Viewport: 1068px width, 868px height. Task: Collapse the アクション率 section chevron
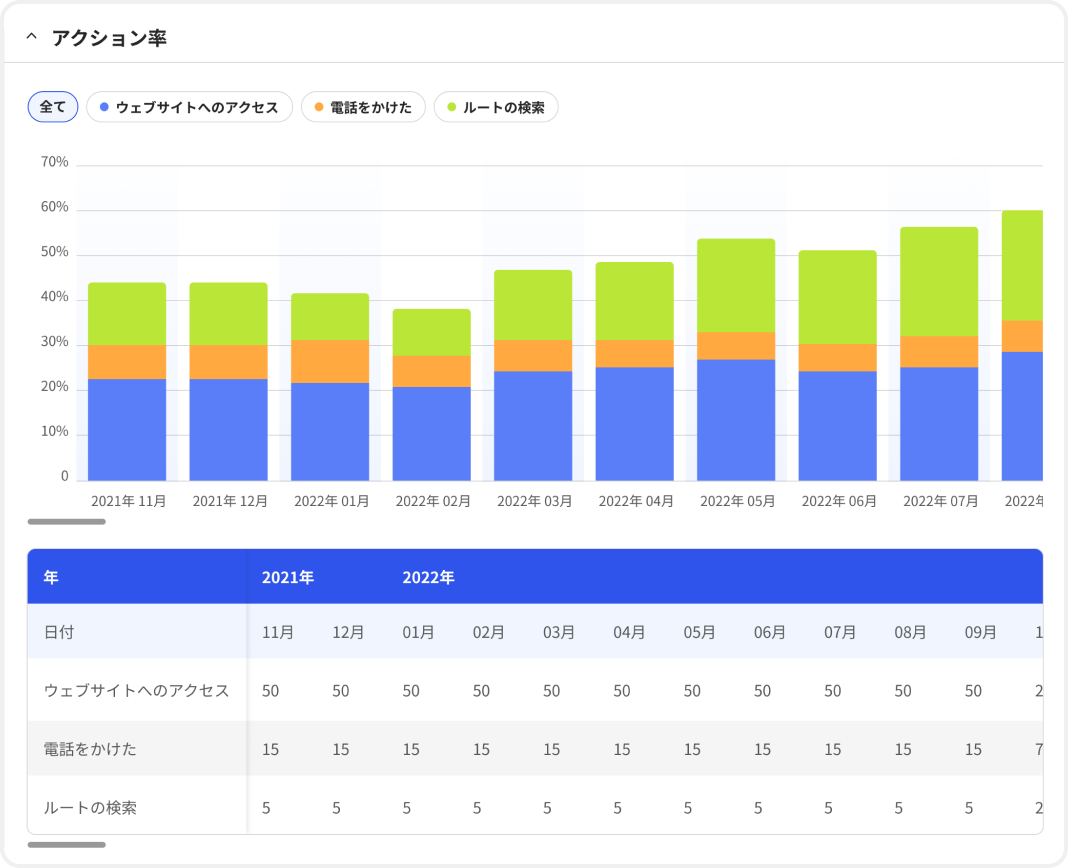31,38
